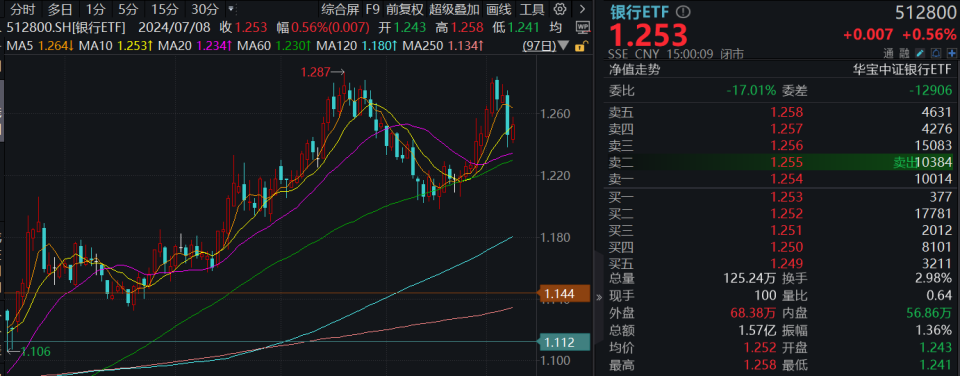Click the F9 button
Image resolution: width=960 pixels, height=376 pixels.
click(373, 9)
